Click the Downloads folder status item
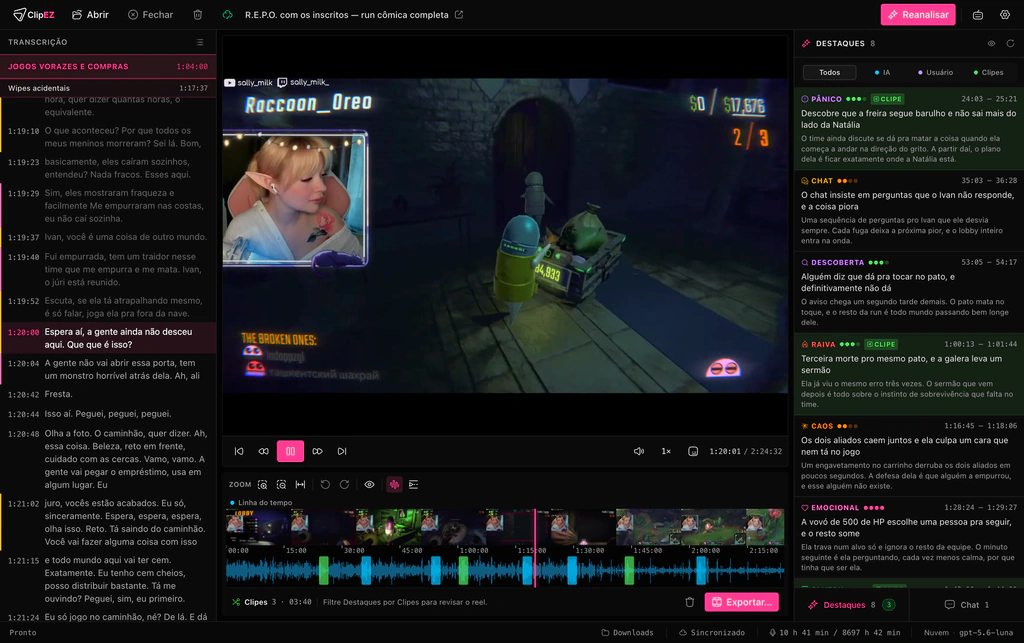The width and height of the screenshot is (1024, 643). (627, 633)
